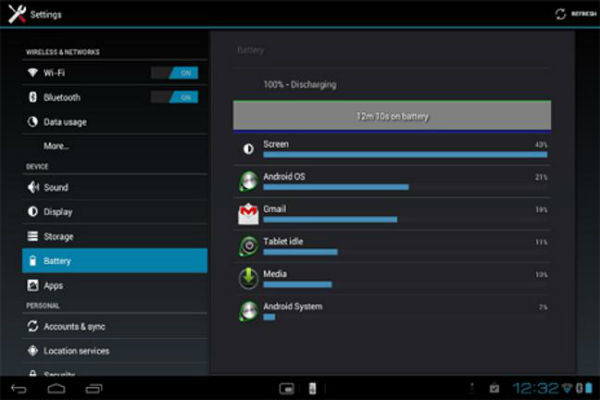
Task: Toggle the Wi-Fi switch off
Action: pyautogui.click(x=174, y=73)
